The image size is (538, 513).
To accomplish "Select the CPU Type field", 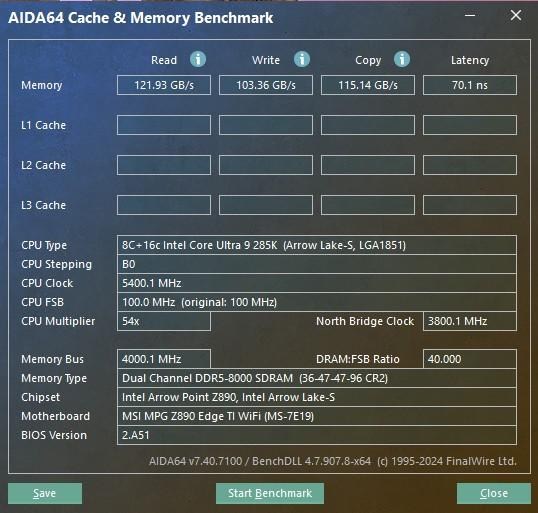I will [317, 245].
